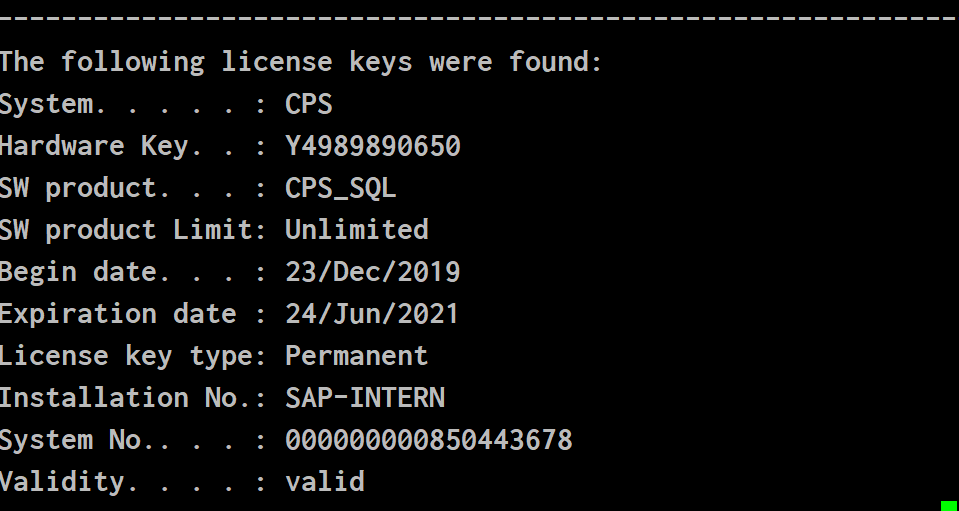Select the CPS system value

click(x=309, y=104)
